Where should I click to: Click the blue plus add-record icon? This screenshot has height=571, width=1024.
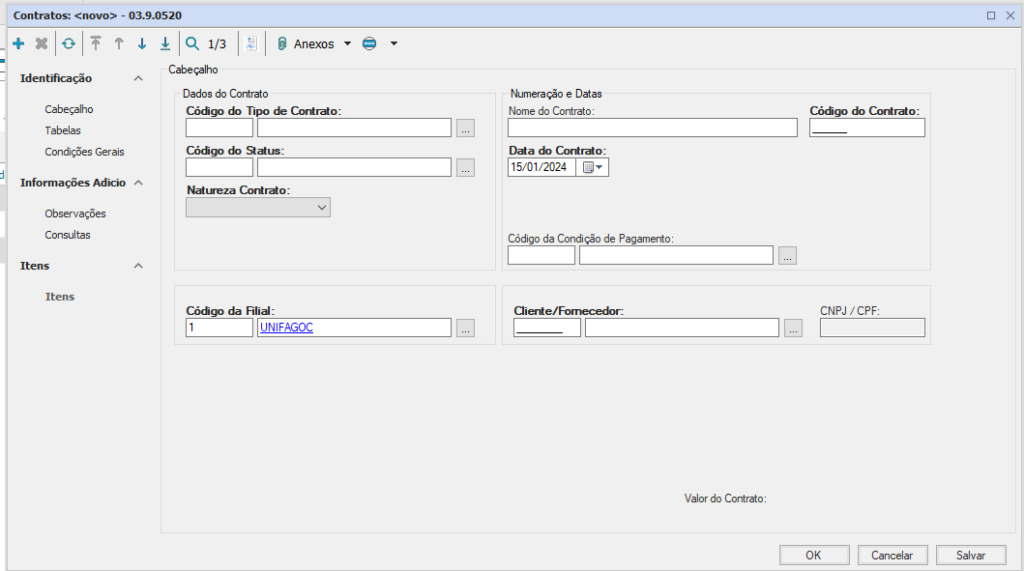point(18,44)
